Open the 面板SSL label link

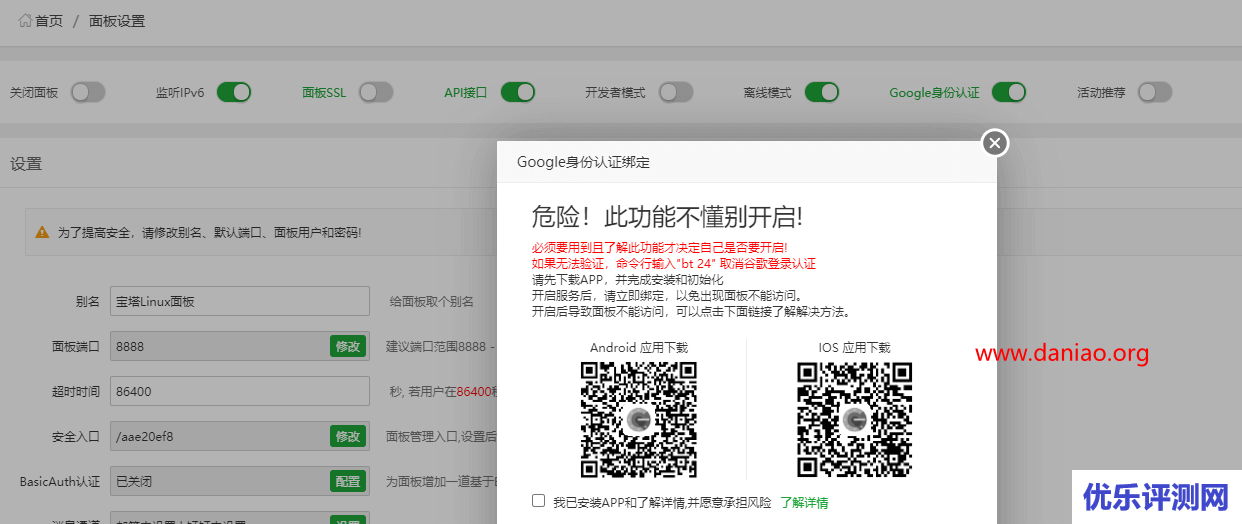coord(324,93)
